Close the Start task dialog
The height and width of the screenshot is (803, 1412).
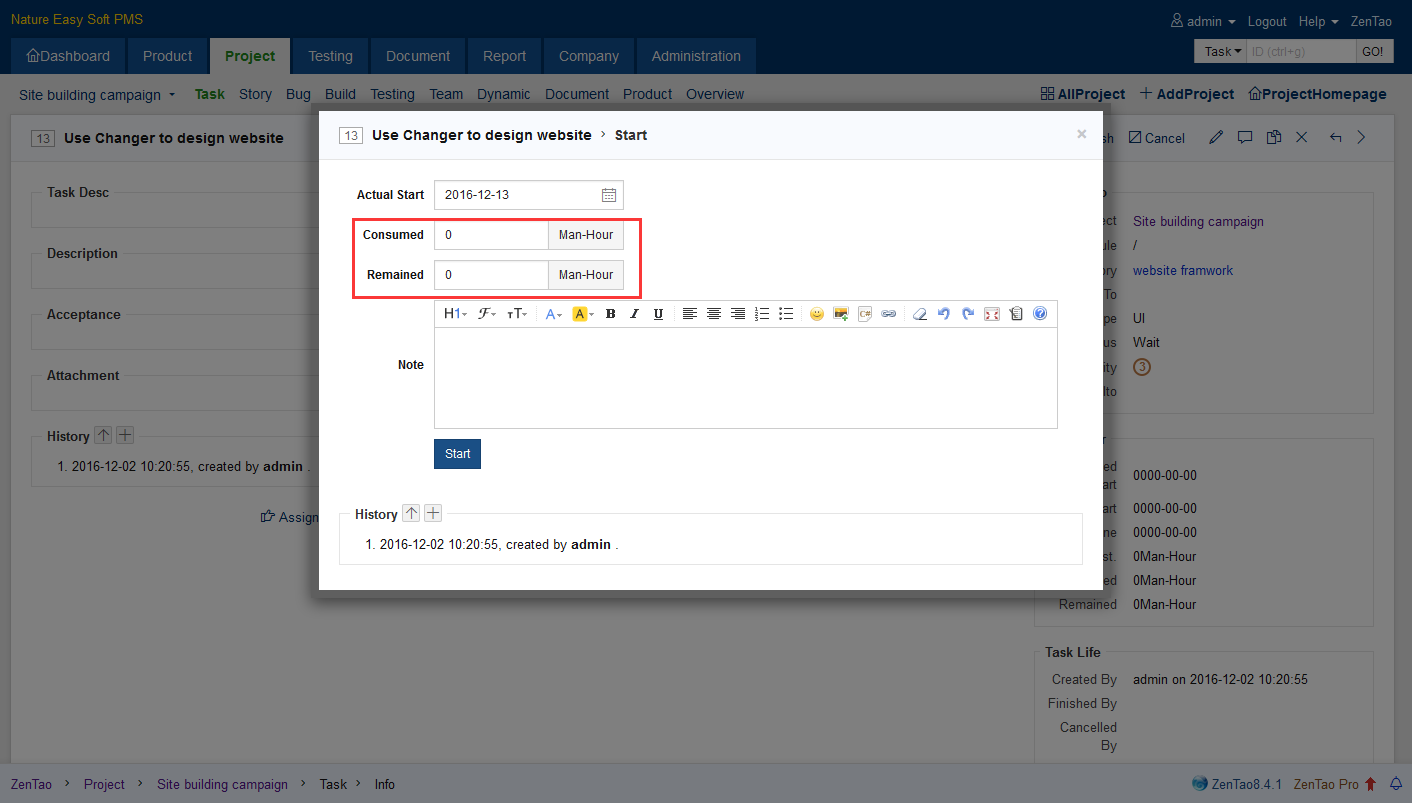(1081, 134)
